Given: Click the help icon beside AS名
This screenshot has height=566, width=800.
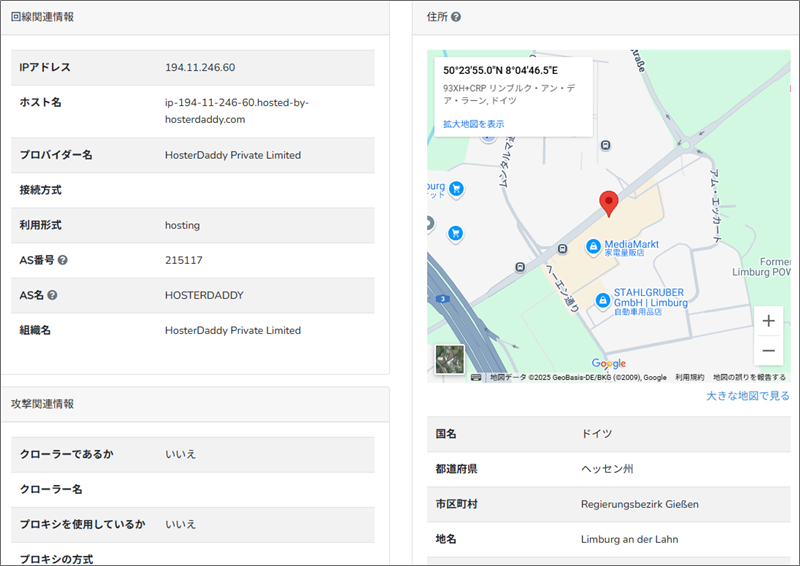Looking at the screenshot, I should [x=52, y=295].
